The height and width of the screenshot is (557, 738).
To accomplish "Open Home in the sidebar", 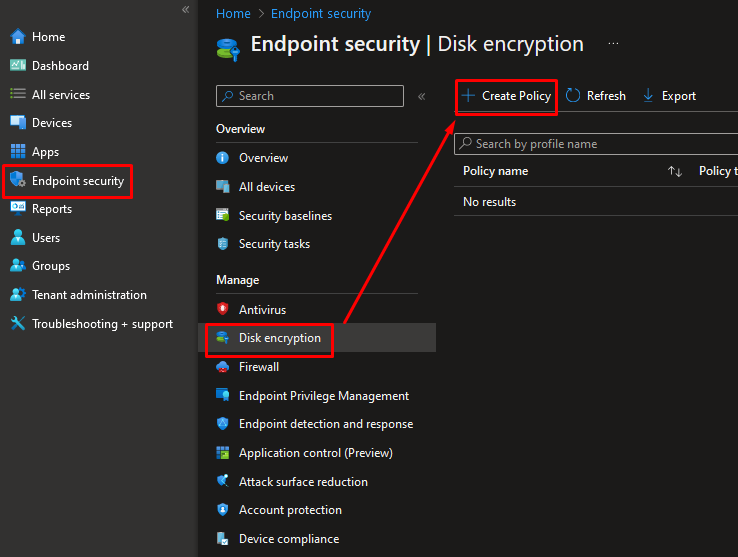I will click(x=48, y=37).
